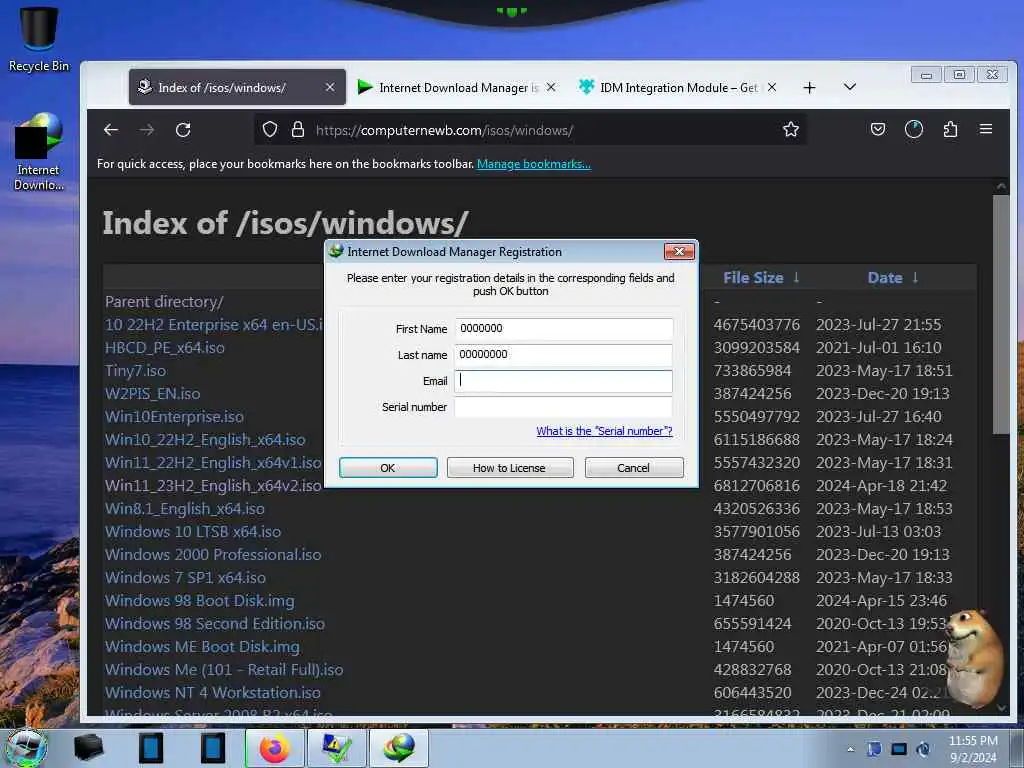Open Windows NT 4 Workstation.iso link
The width and height of the screenshot is (1024, 768).
(x=213, y=692)
